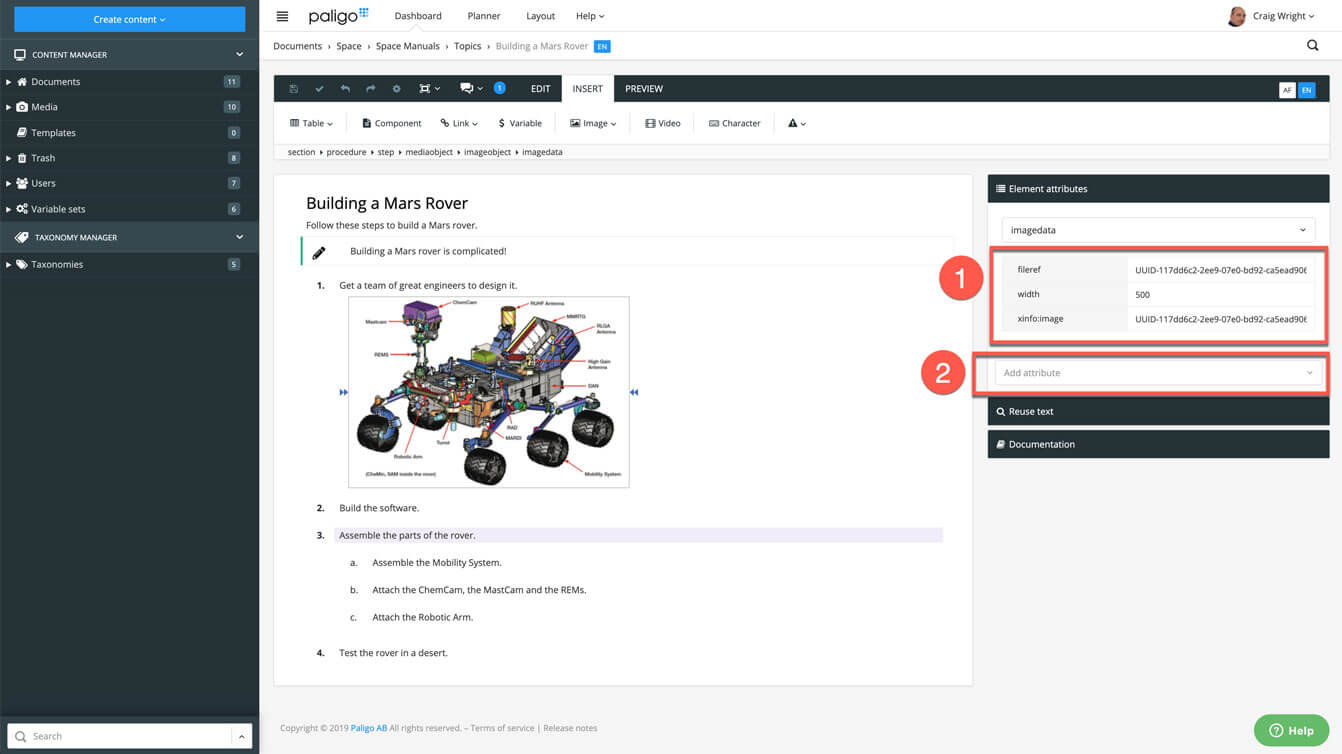Click the comments speech bubble icon

[x=467, y=89]
